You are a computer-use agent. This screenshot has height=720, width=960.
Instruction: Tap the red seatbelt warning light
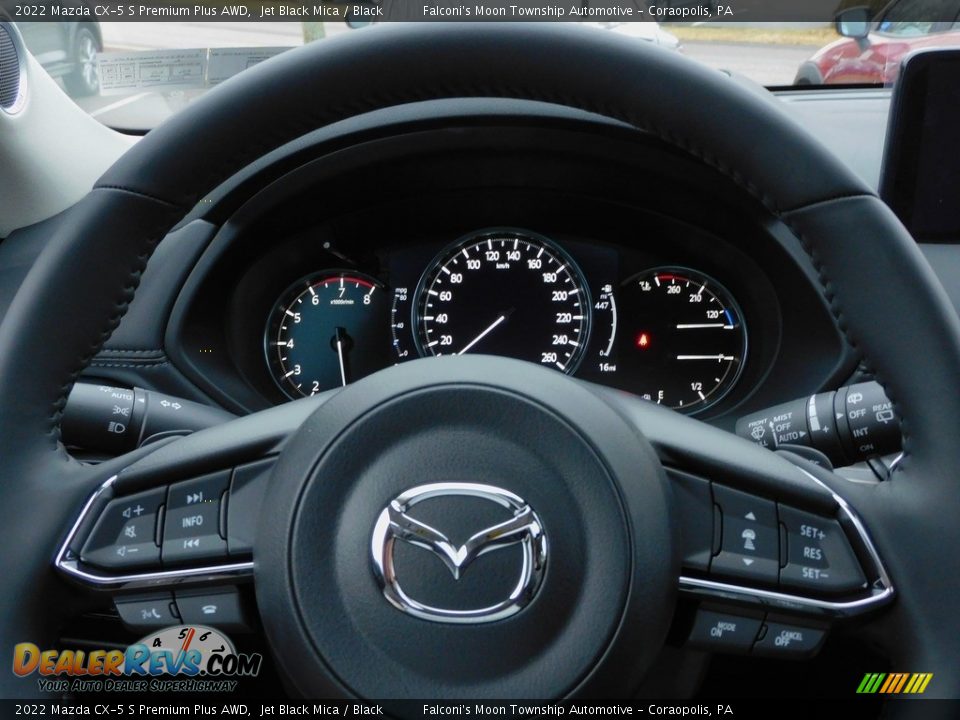[x=642, y=340]
